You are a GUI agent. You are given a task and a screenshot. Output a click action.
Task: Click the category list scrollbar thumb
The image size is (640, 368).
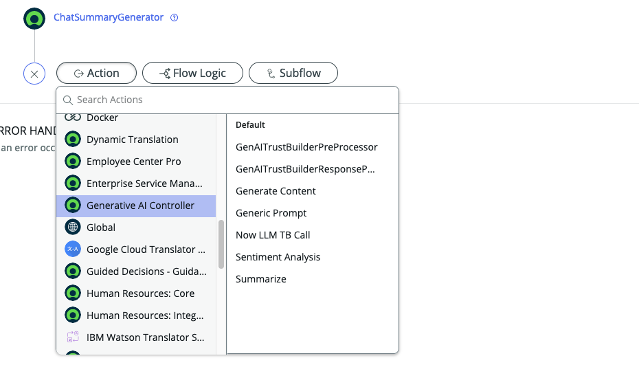coord(221,244)
